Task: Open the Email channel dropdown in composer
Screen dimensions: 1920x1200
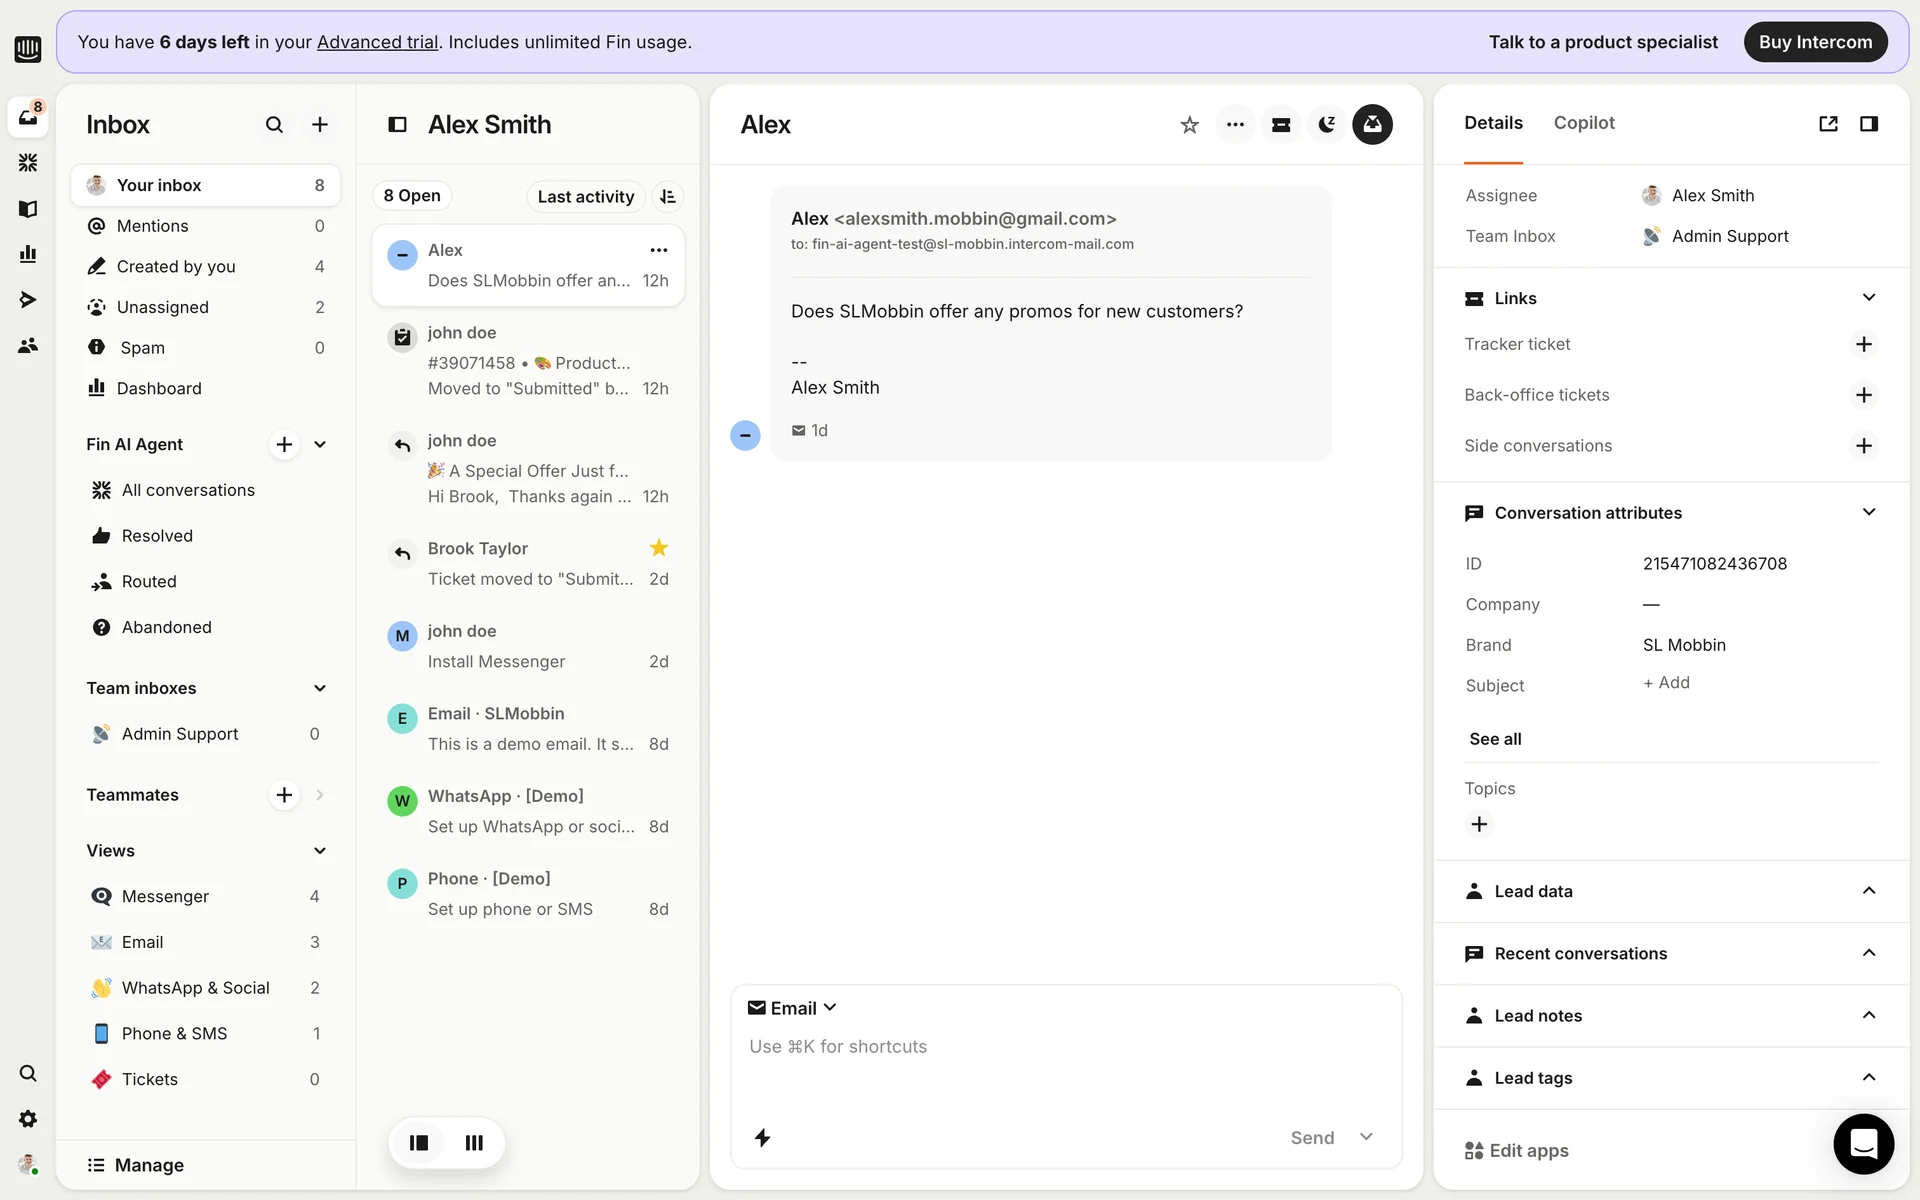Action: 793,1008
